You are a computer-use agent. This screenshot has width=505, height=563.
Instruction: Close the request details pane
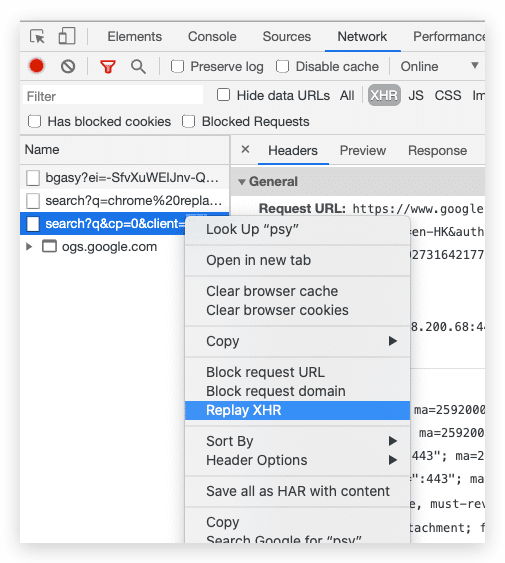coord(245,149)
